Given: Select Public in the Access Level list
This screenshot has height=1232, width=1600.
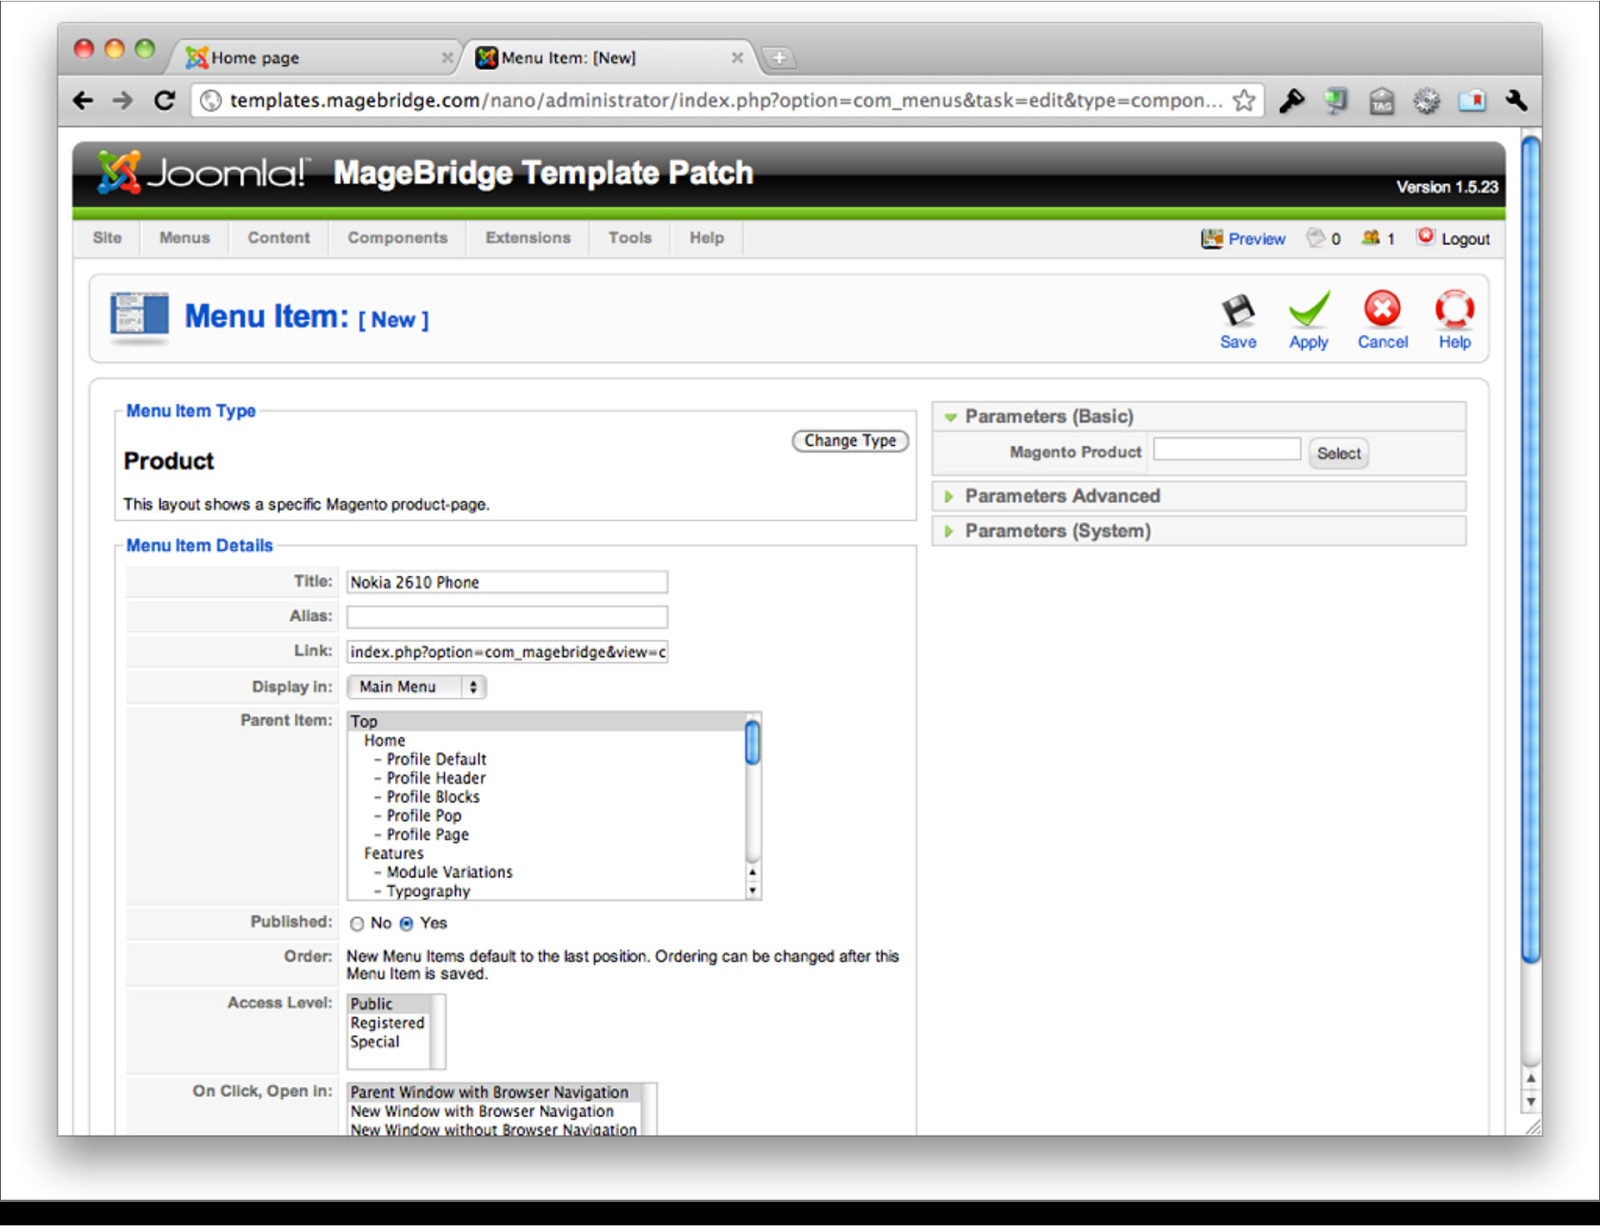Looking at the screenshot, I should [389, 1005].
